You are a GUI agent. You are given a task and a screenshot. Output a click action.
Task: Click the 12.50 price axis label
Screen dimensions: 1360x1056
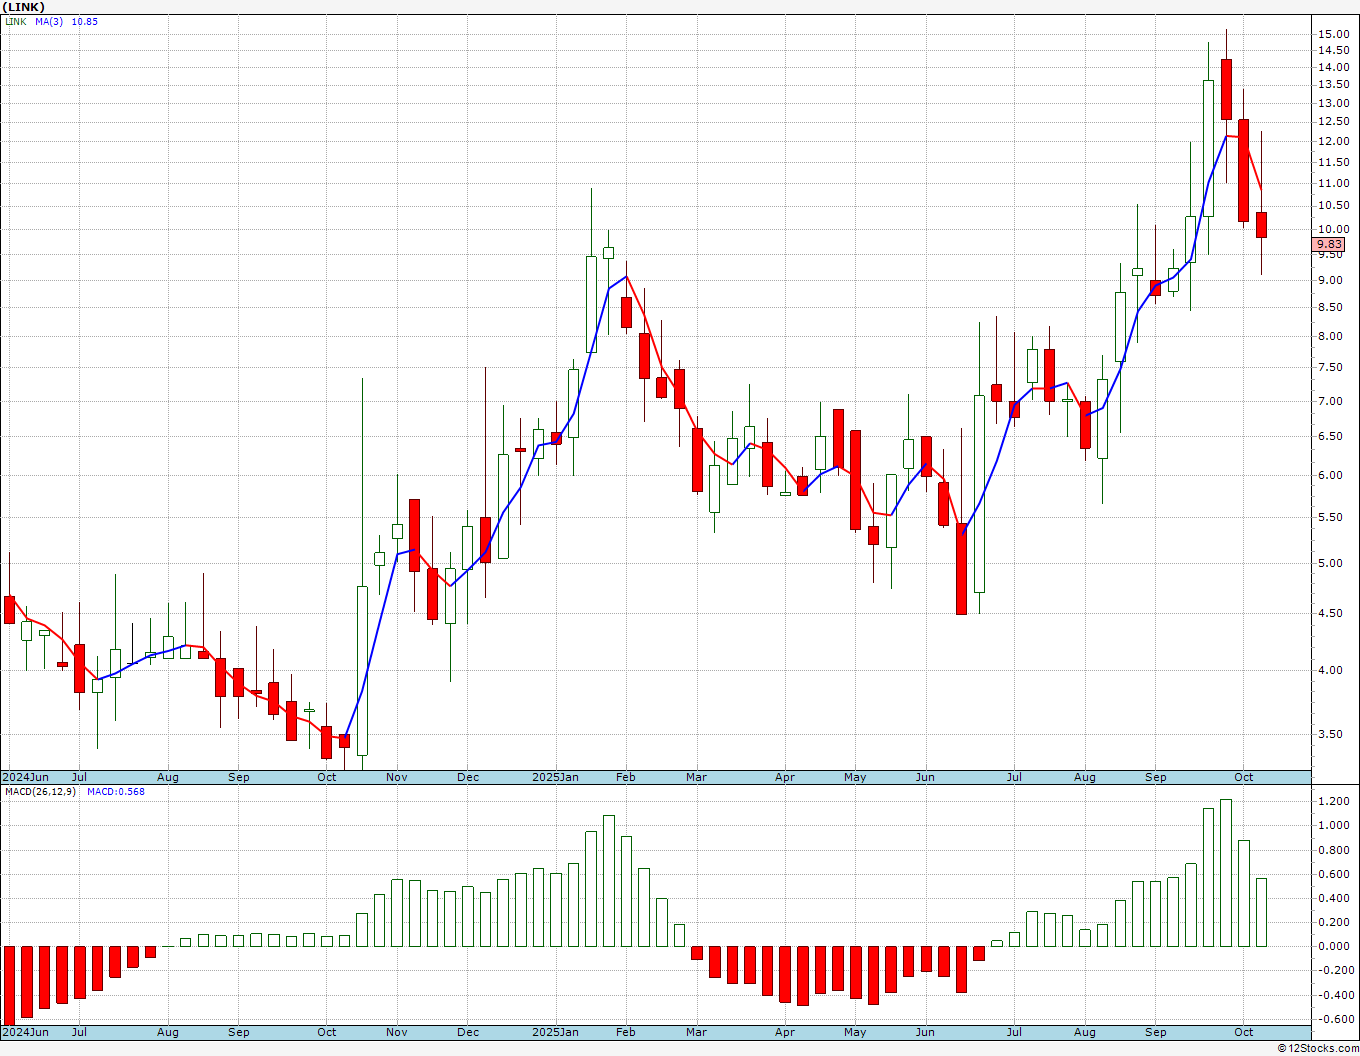[1332, 122]
